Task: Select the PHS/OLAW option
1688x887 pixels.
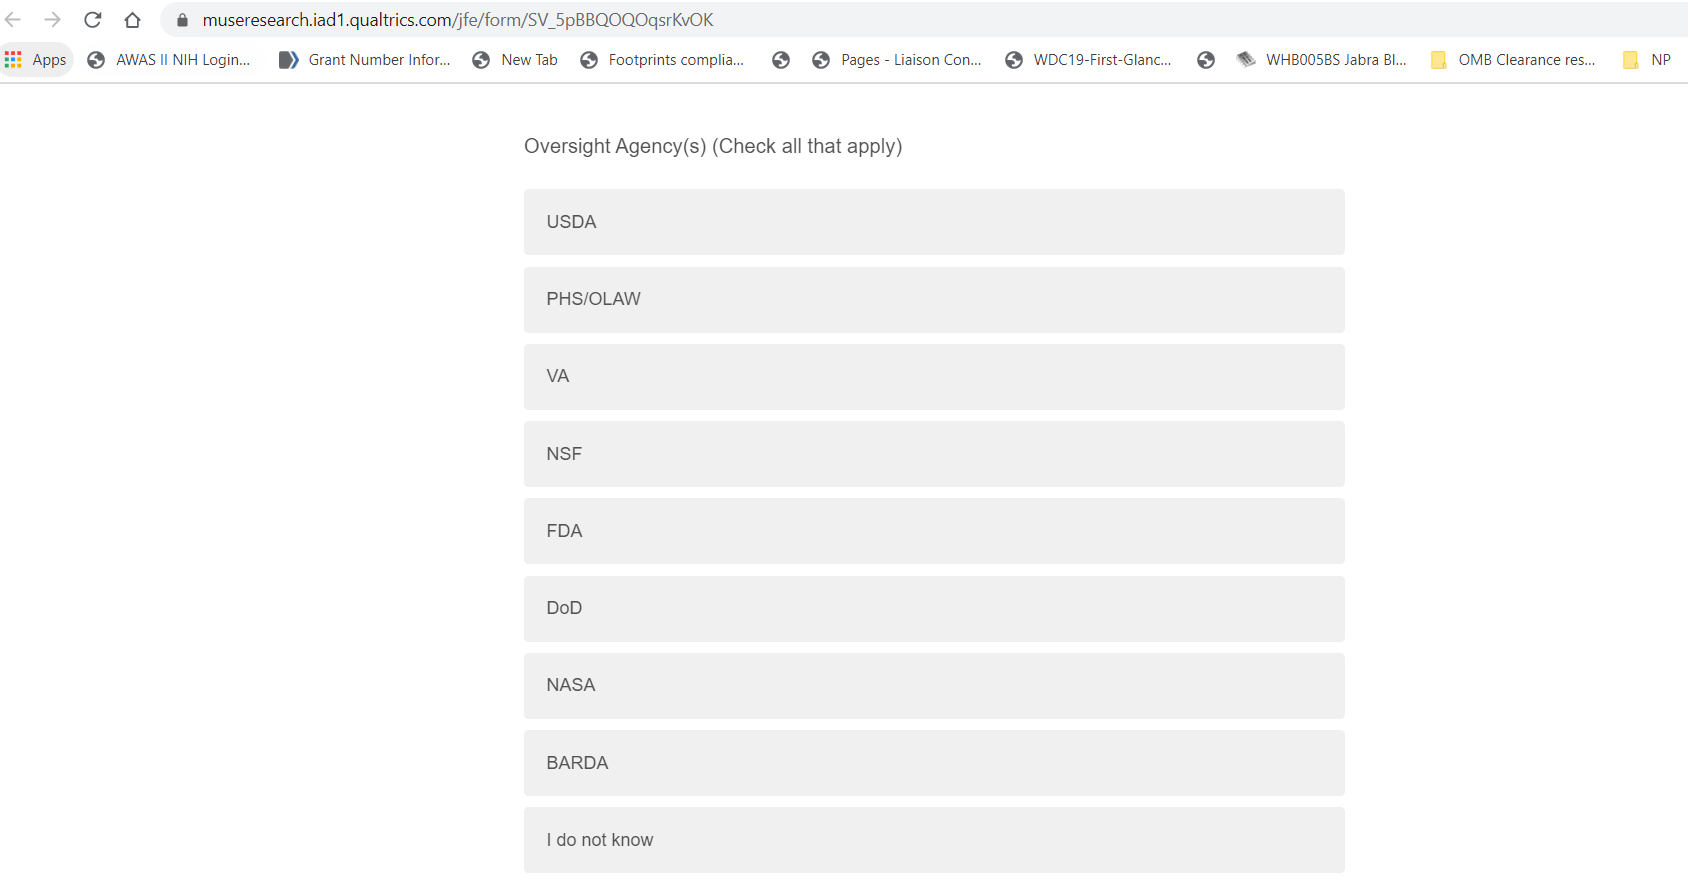Action: click(934, 299)
